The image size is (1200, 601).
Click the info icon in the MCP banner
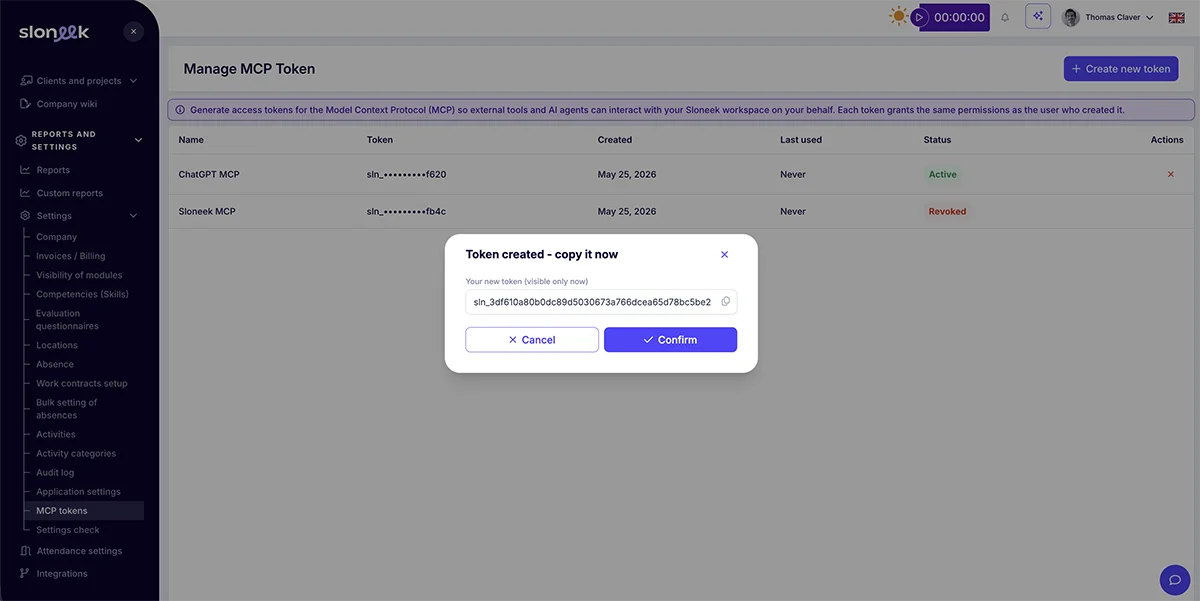180,110
